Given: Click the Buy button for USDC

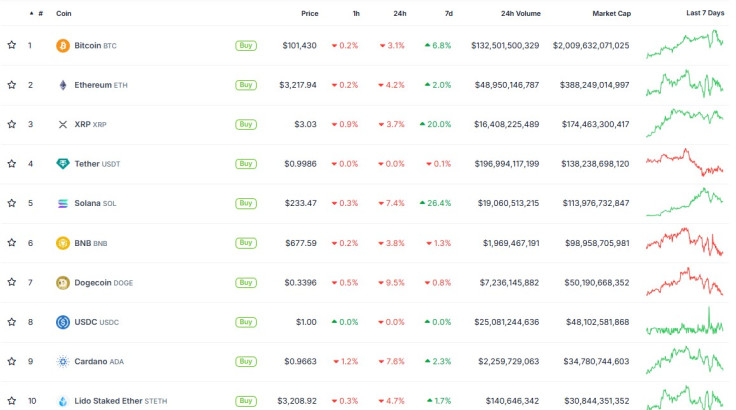Looking at the screenshot, I should click(246, 322).
